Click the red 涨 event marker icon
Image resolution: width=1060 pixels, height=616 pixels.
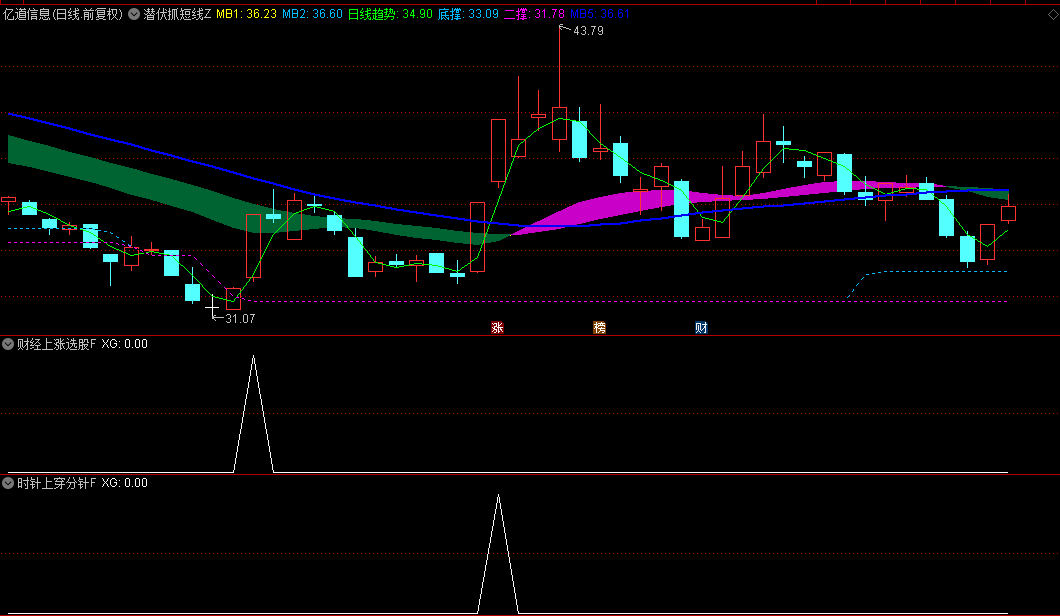497,327
